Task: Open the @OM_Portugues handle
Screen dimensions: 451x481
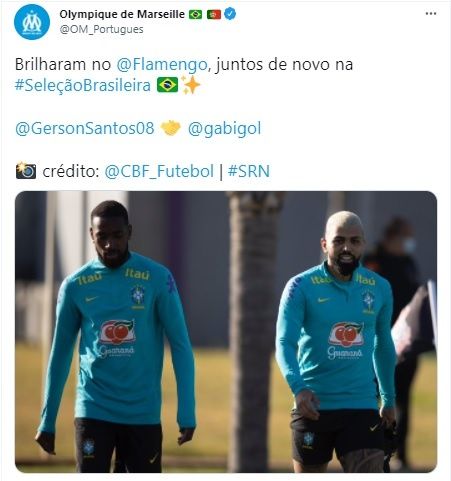Action: pos(101,29)
